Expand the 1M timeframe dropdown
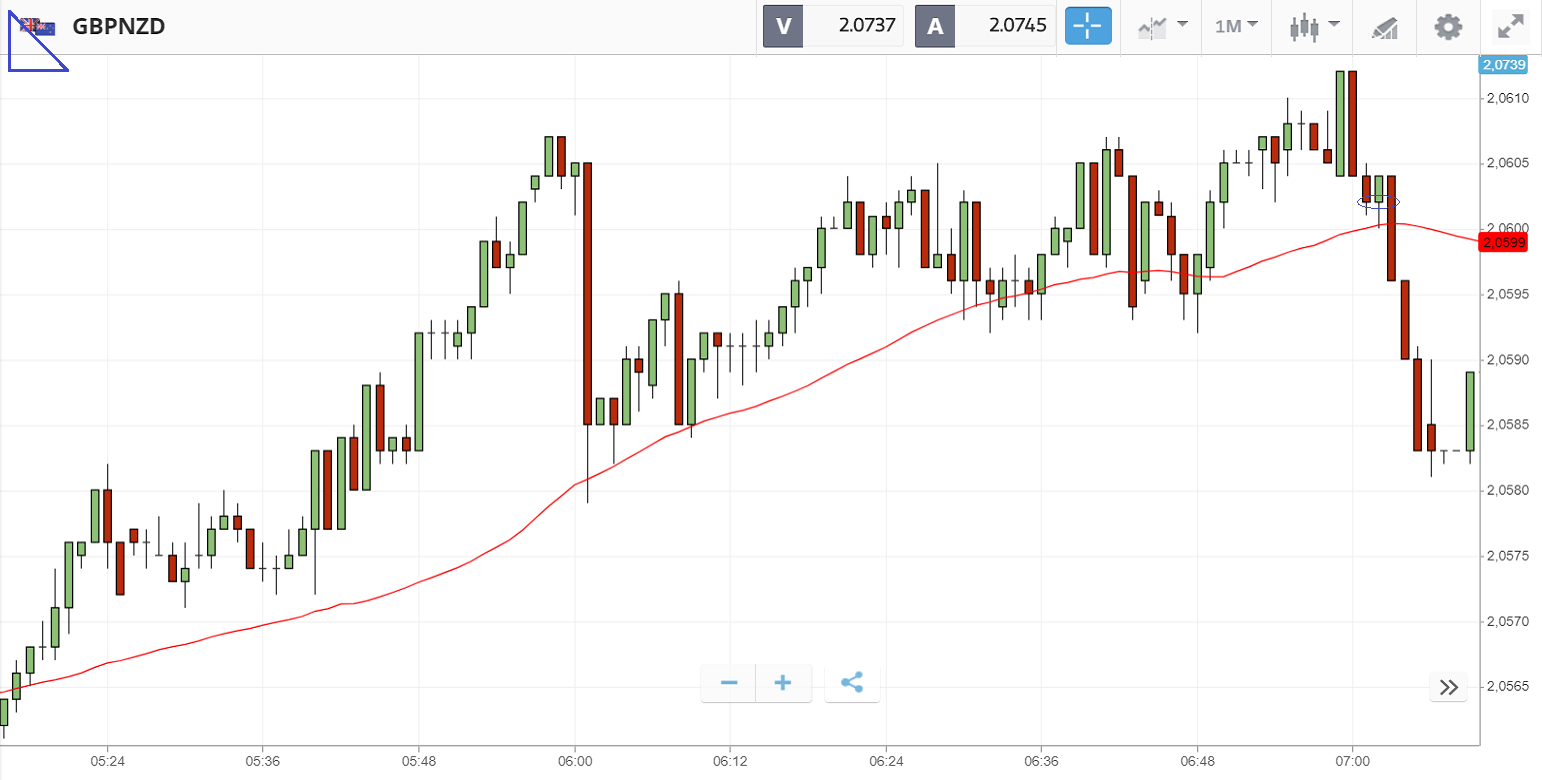The width and height of the screenshot is (1542, 780). [1236, 26]
